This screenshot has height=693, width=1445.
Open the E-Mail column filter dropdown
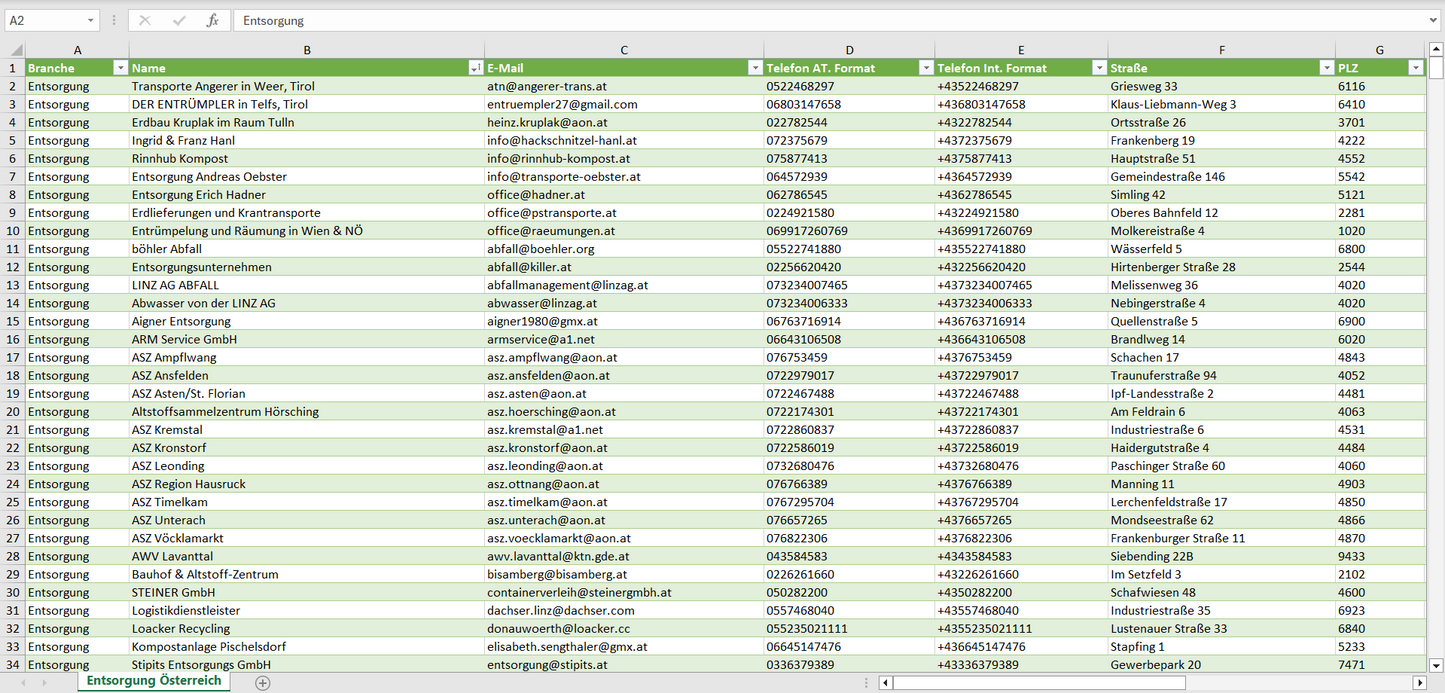755,68
